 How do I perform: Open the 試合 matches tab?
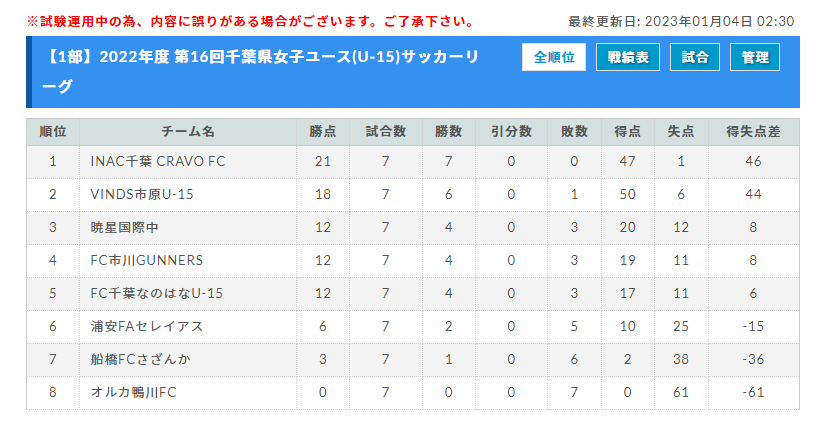(x=695, y=57)
